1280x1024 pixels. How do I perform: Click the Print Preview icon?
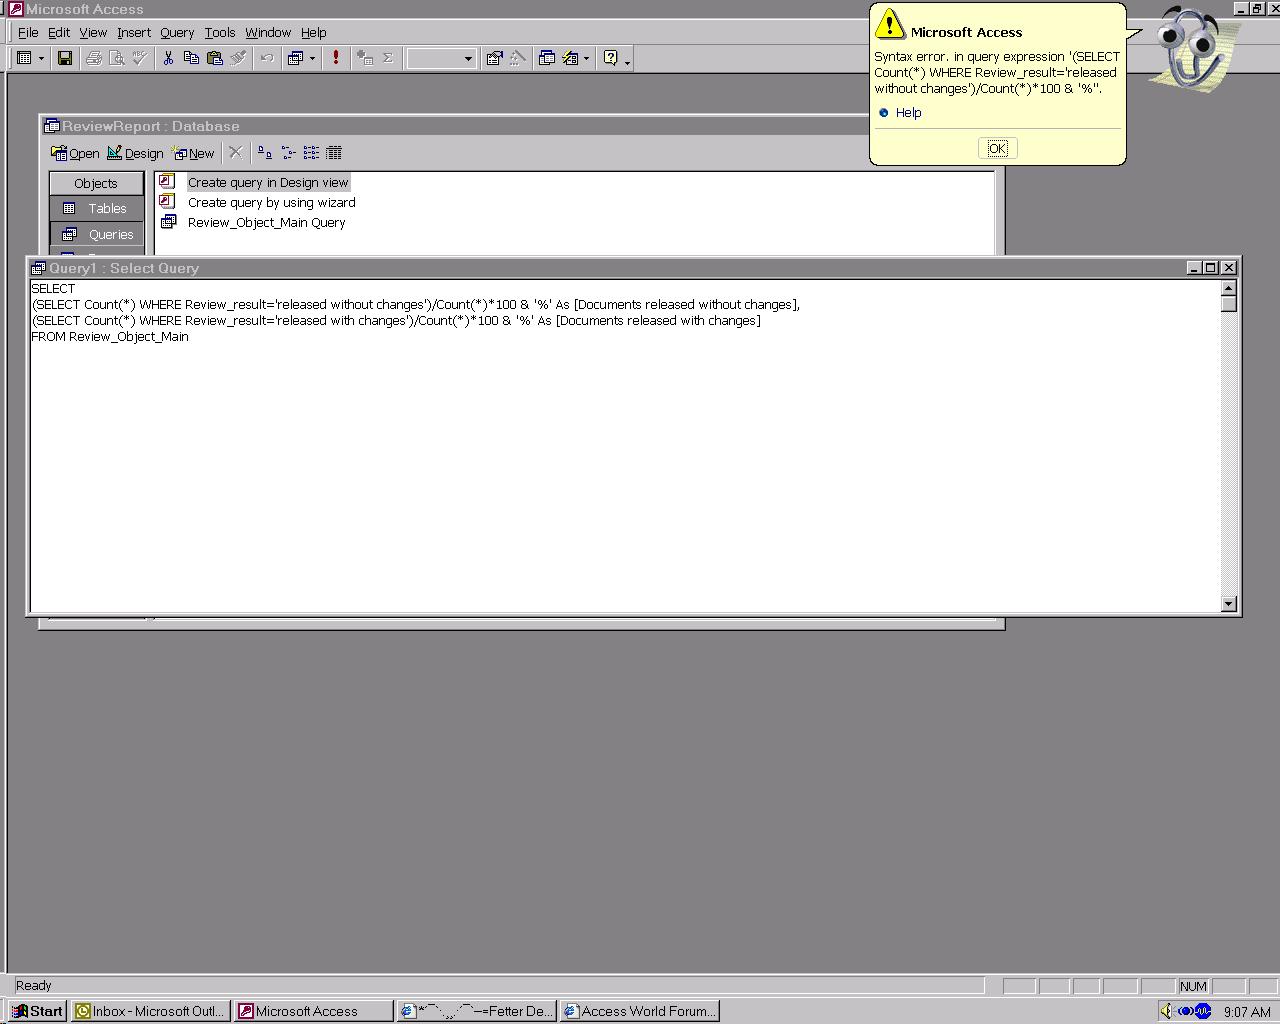click(117, 58)
